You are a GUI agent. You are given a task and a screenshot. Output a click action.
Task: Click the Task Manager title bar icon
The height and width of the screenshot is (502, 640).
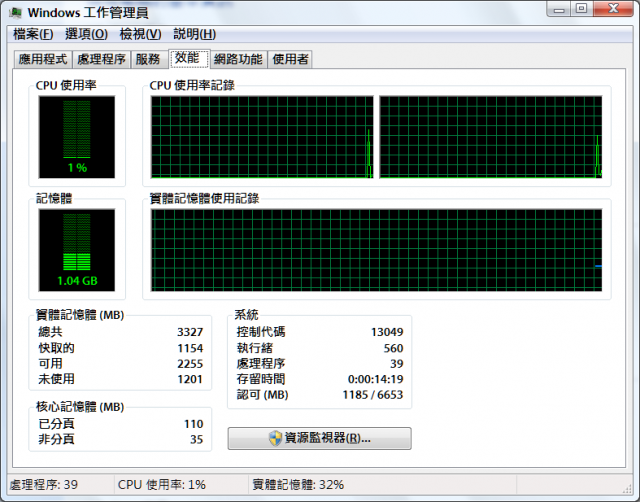click(x=16, y=13)
